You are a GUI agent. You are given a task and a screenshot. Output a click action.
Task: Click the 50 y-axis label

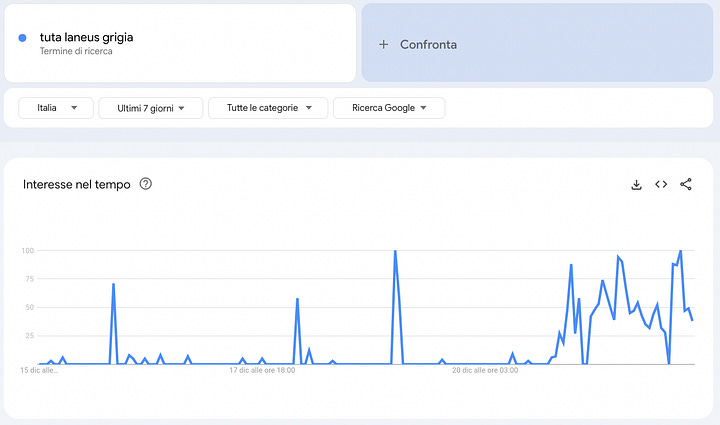(x=30, y=308)
